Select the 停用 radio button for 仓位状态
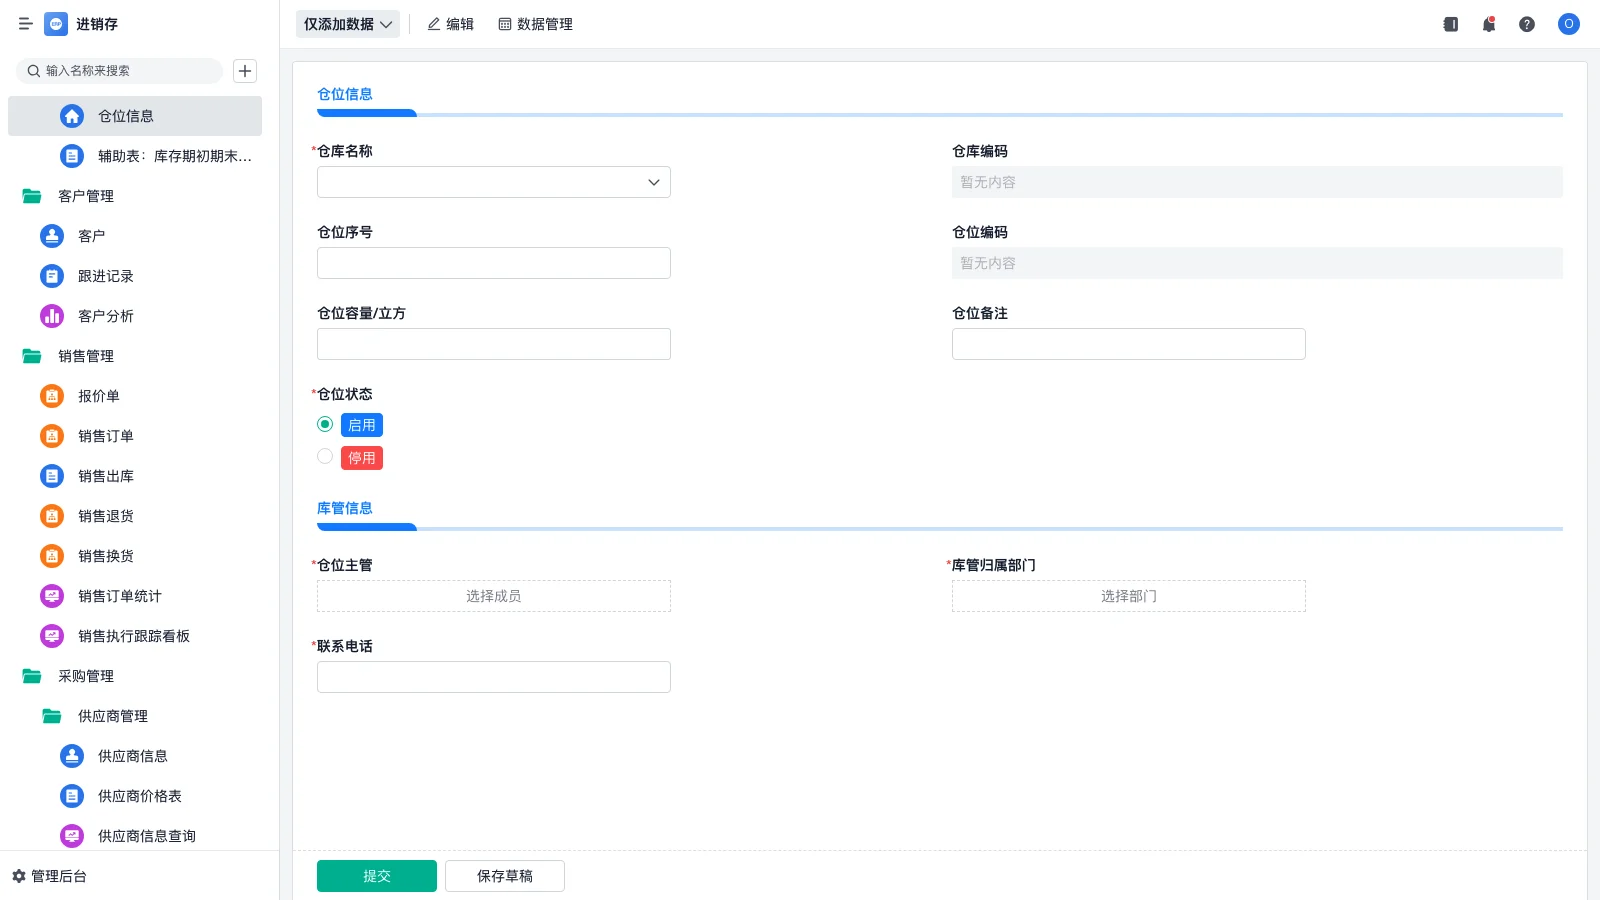1600x900 pixels. coord(324,456)
